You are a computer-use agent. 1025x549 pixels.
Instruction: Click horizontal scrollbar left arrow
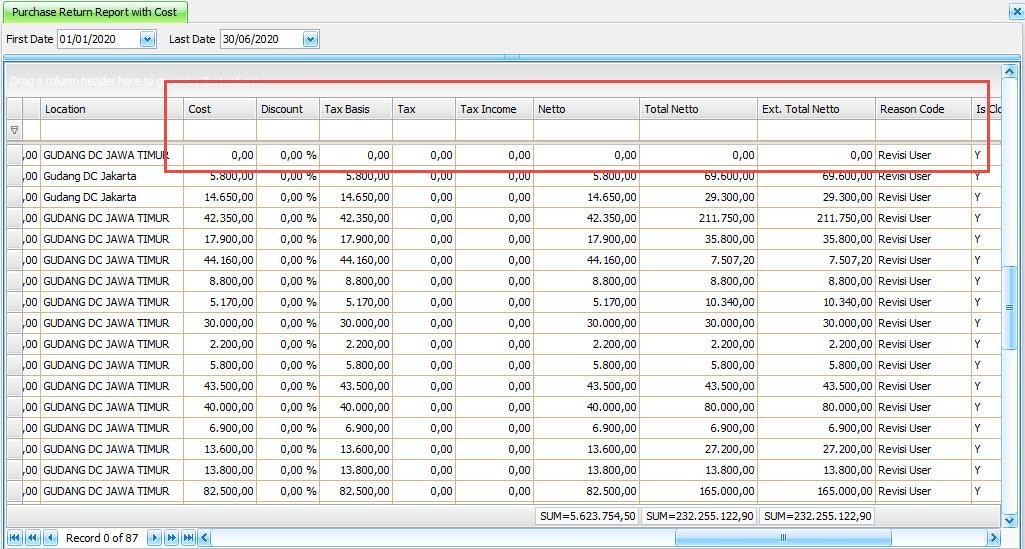[x=205, y=538]
